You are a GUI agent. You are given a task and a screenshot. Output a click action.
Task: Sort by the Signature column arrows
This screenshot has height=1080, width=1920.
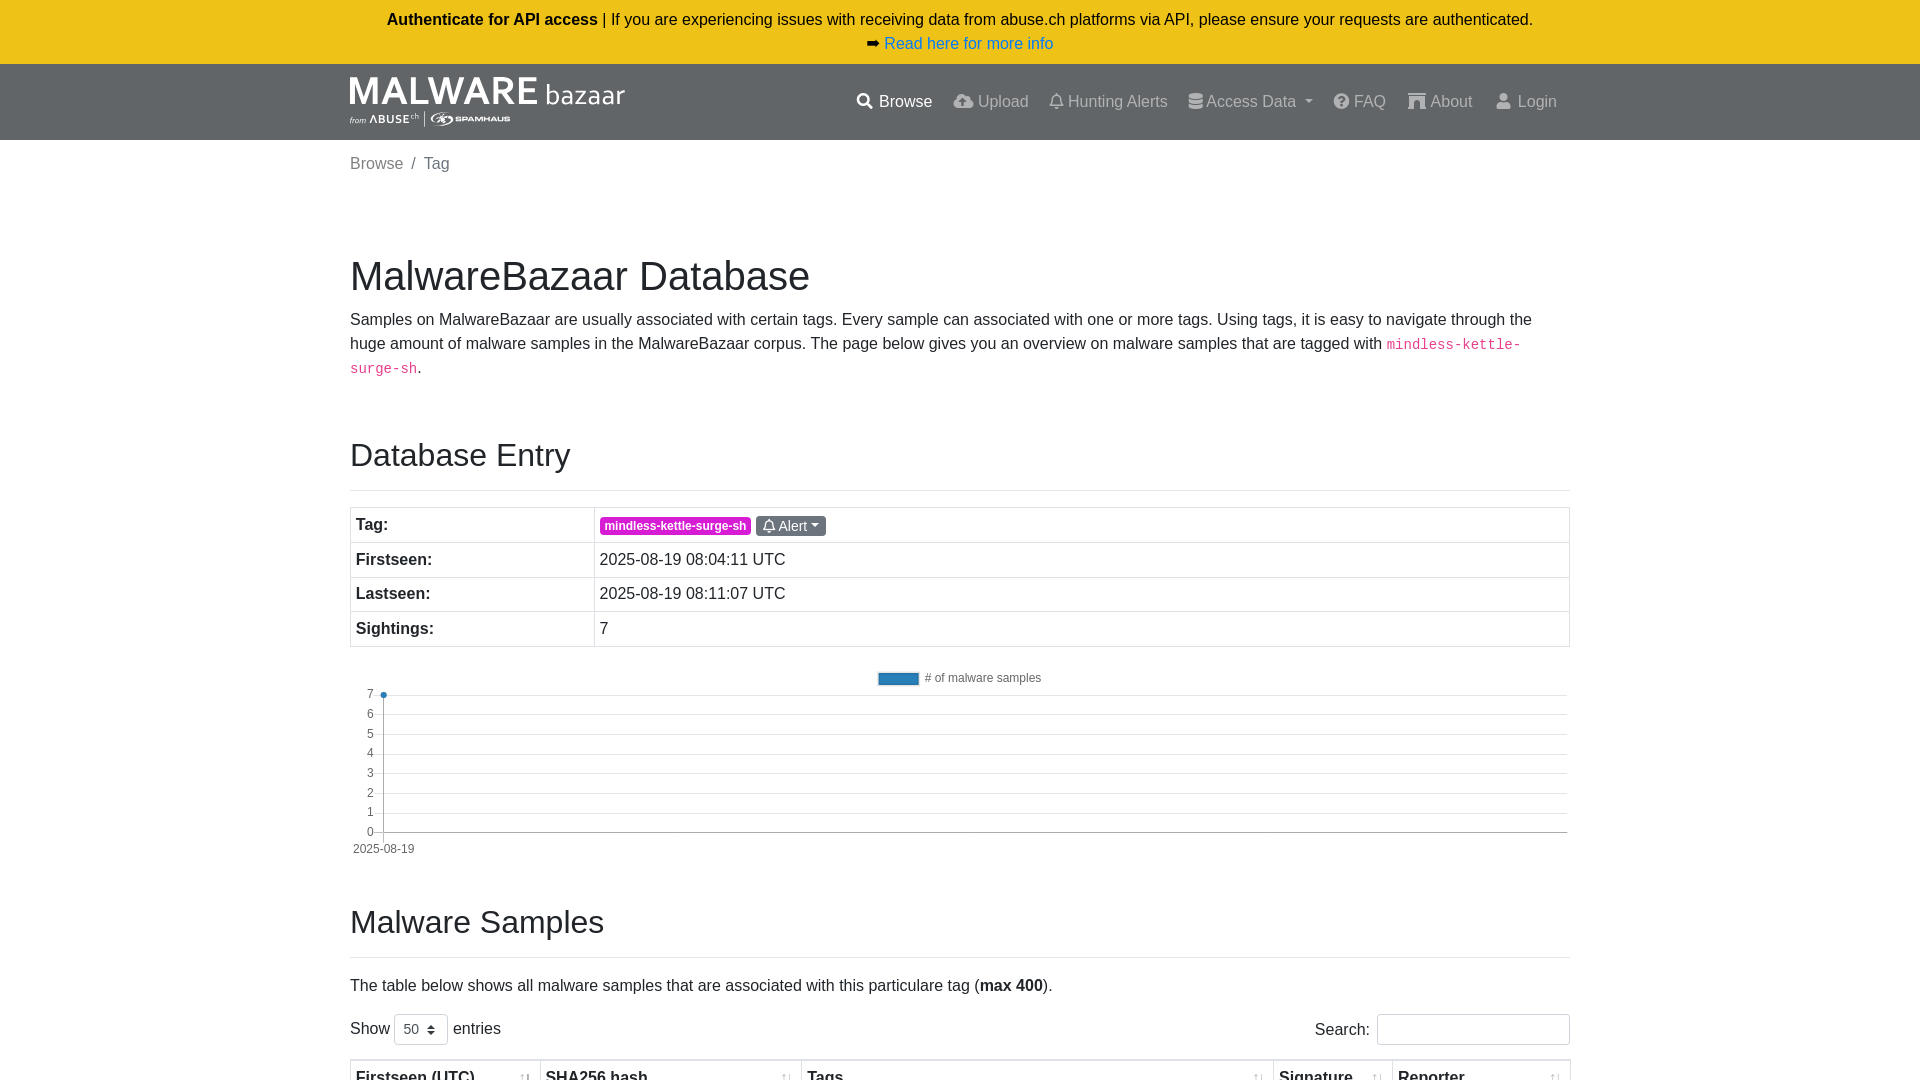[x=1377, y=1075]
